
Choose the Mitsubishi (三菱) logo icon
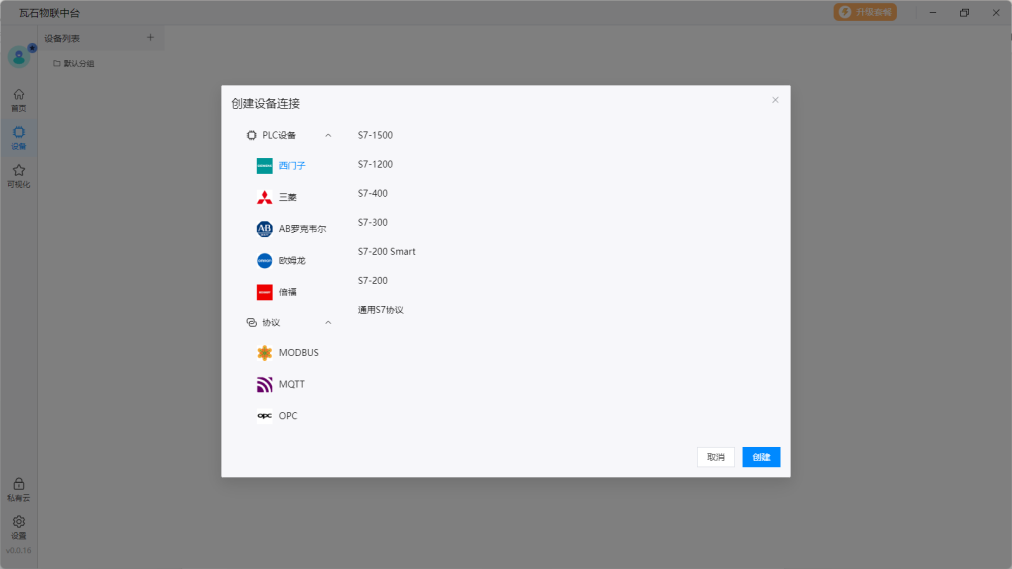[264, 197]
